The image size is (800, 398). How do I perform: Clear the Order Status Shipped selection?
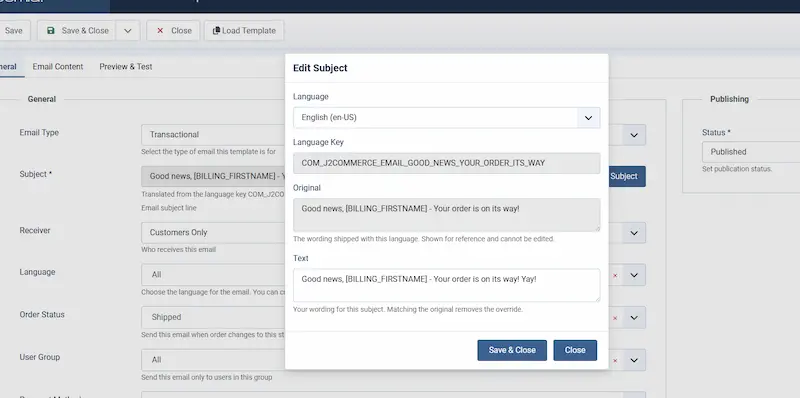click(615, 318)
